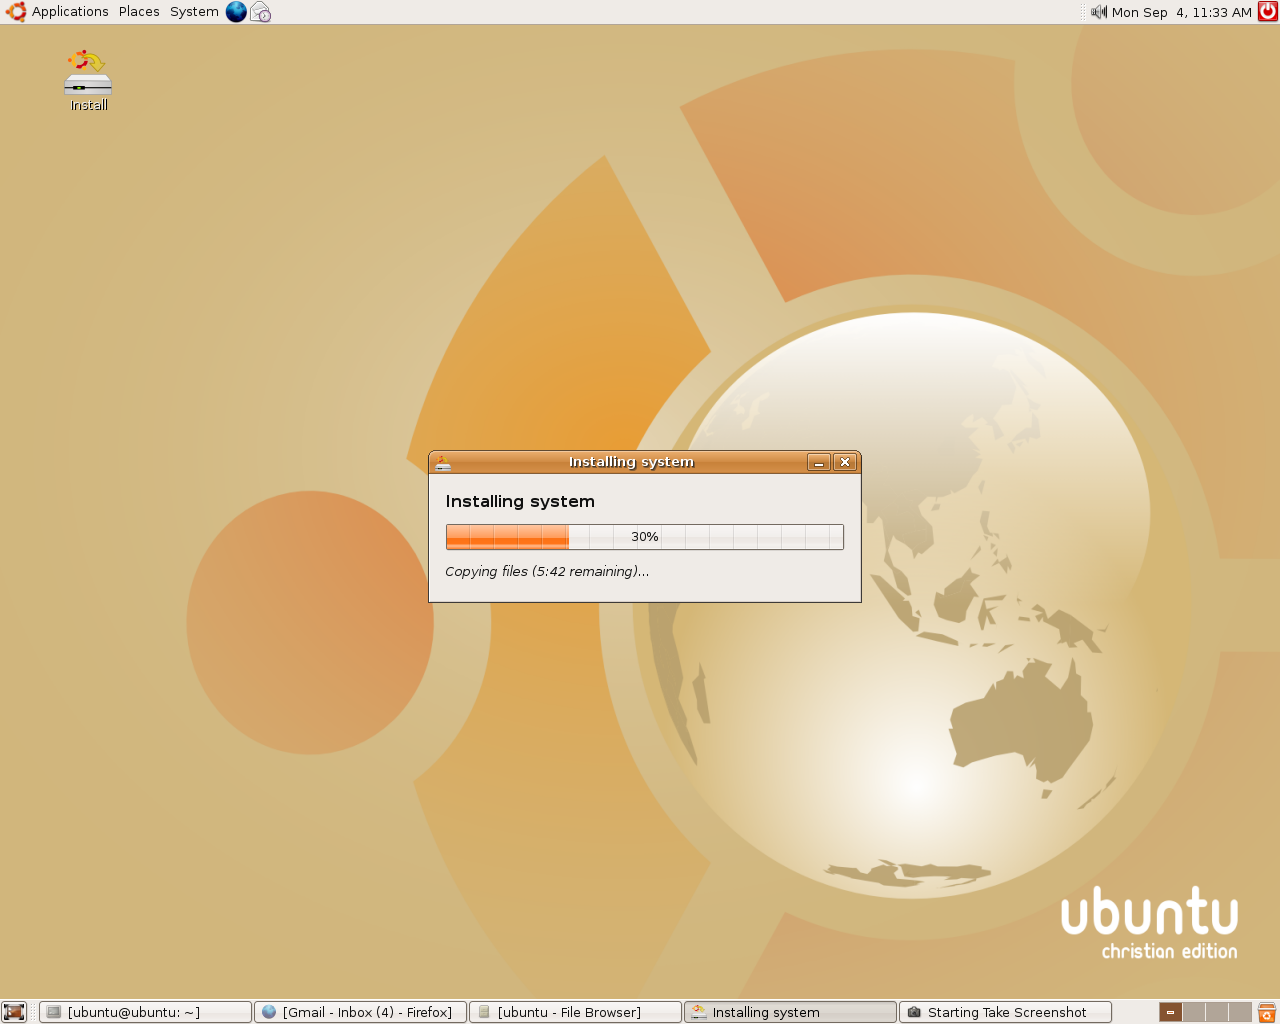Click the red power/logout icon

coord(1267,12)
